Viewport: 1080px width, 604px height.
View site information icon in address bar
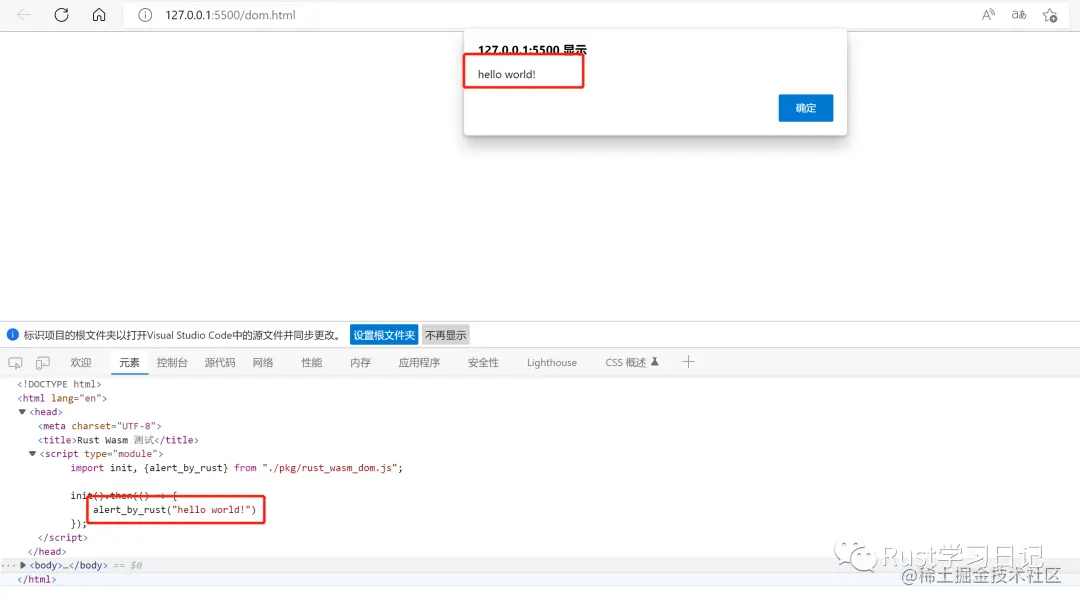[145, 15]
